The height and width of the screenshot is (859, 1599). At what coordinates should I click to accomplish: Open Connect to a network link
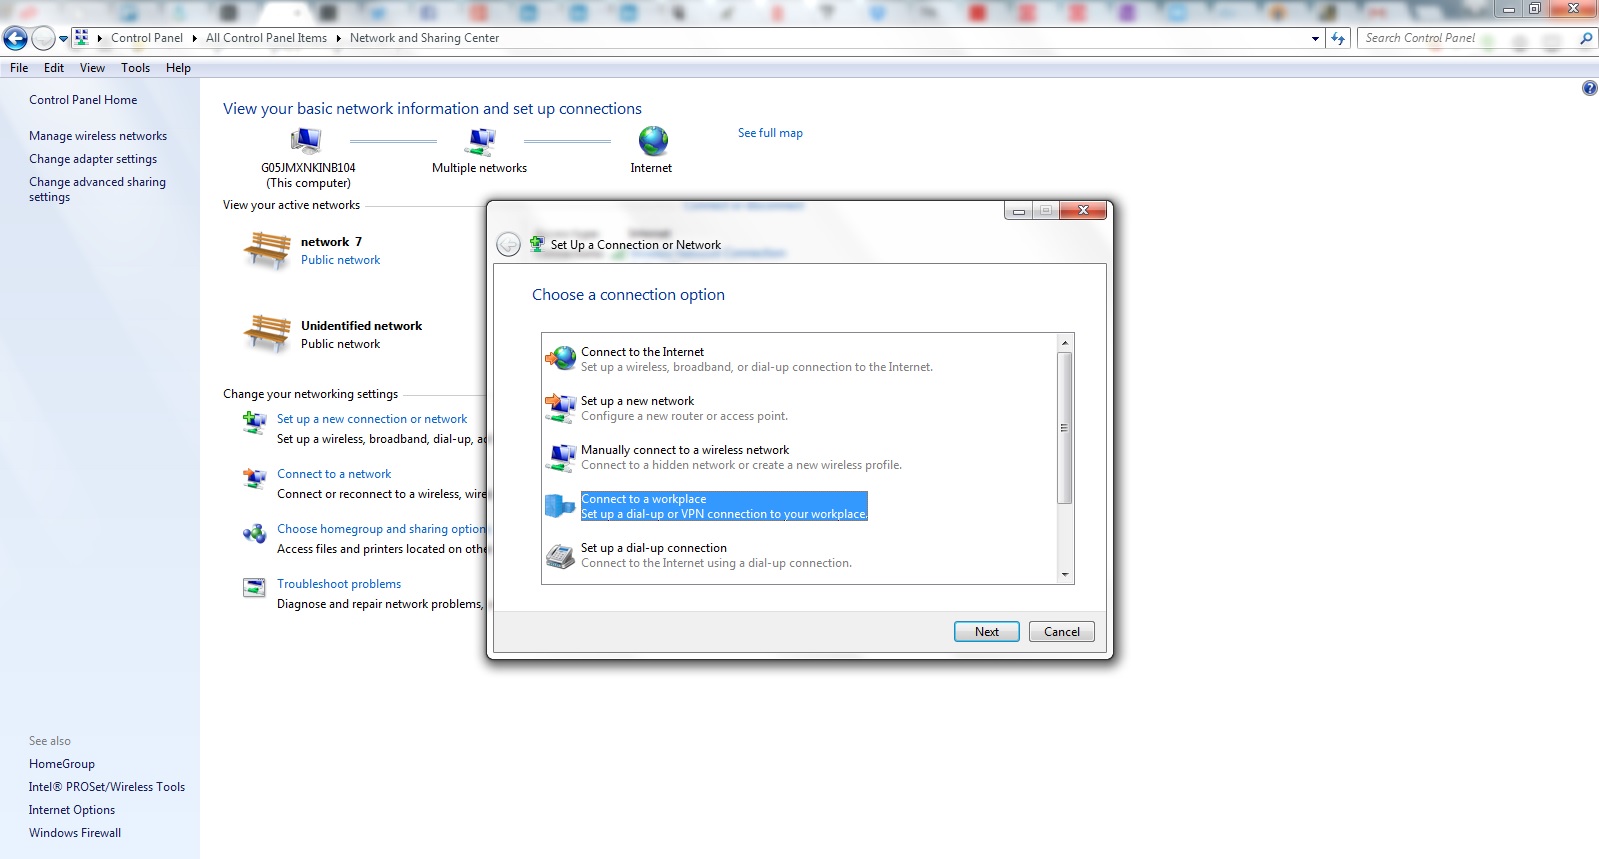pyautogui.click(x=334, y=474)
